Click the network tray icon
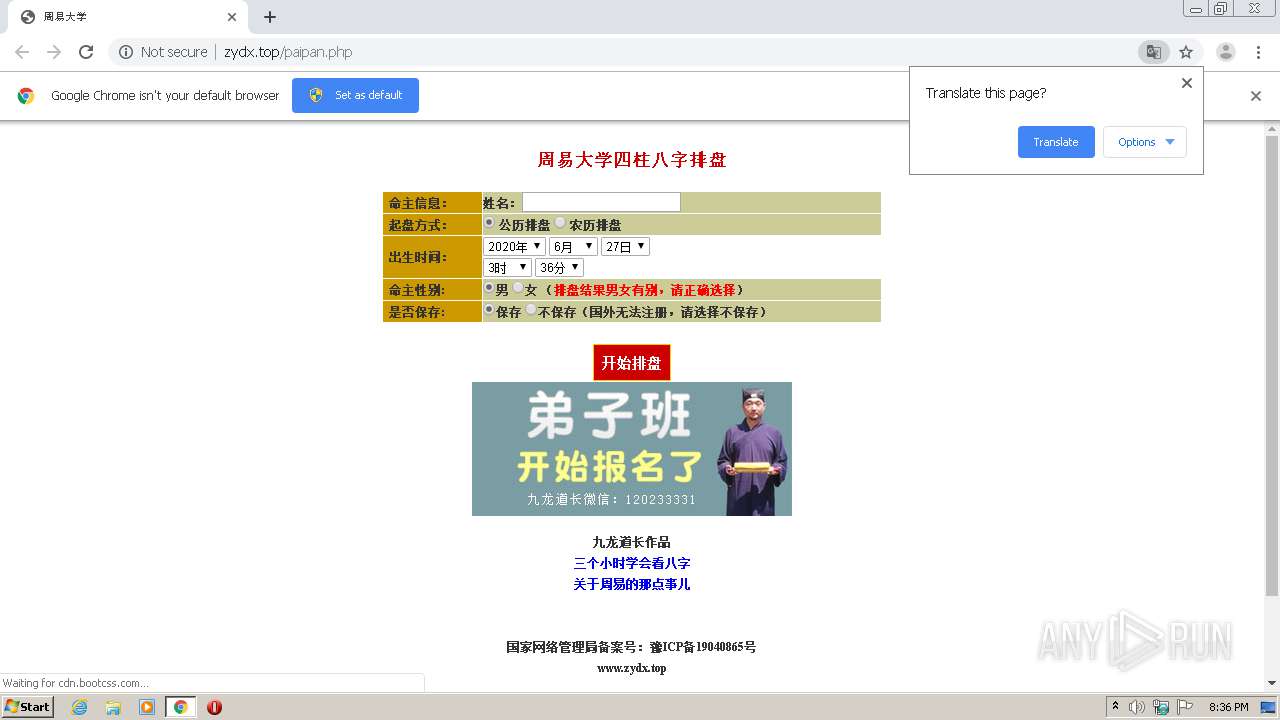1280x720 pixels. point(1161,707)
